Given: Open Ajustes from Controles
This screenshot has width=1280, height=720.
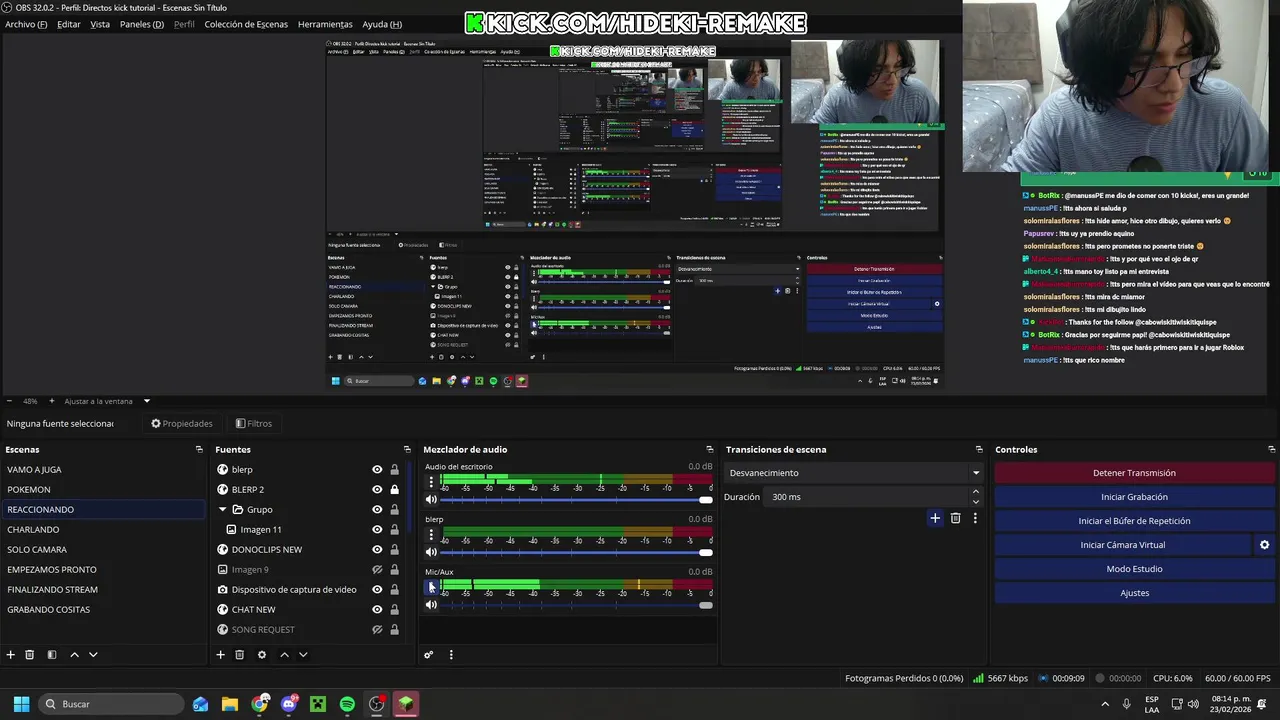Looking at the screenshot, I should click(x=1134, y=593).
